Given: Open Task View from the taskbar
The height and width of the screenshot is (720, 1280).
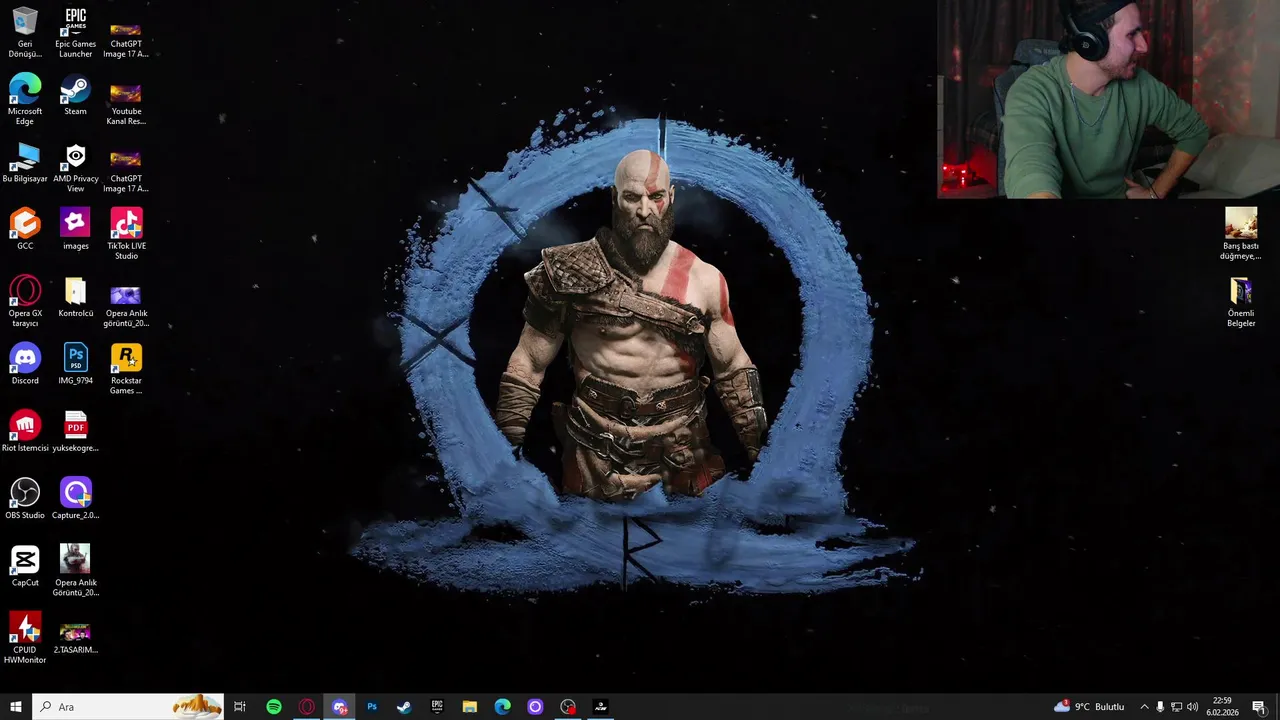Looking at the screenshot, I should click(x=240, y=707).
